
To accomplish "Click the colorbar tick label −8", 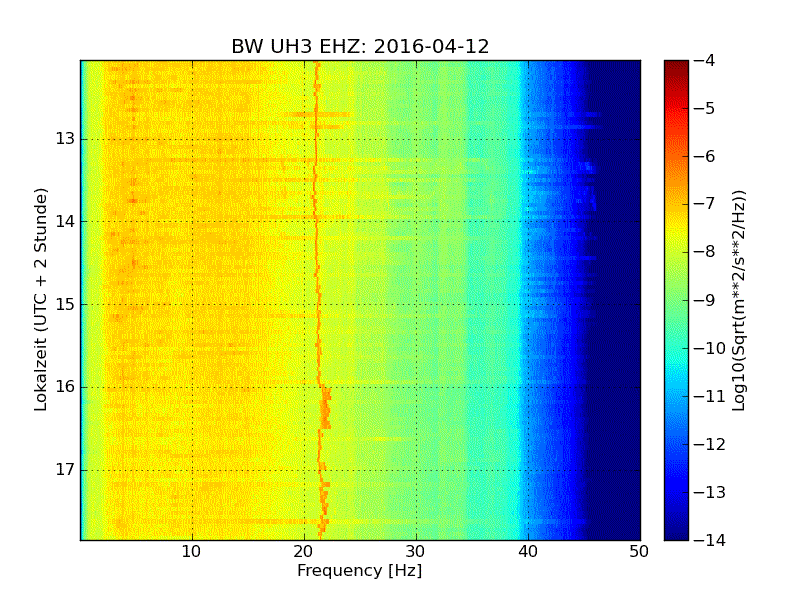I will pos(705,252).
